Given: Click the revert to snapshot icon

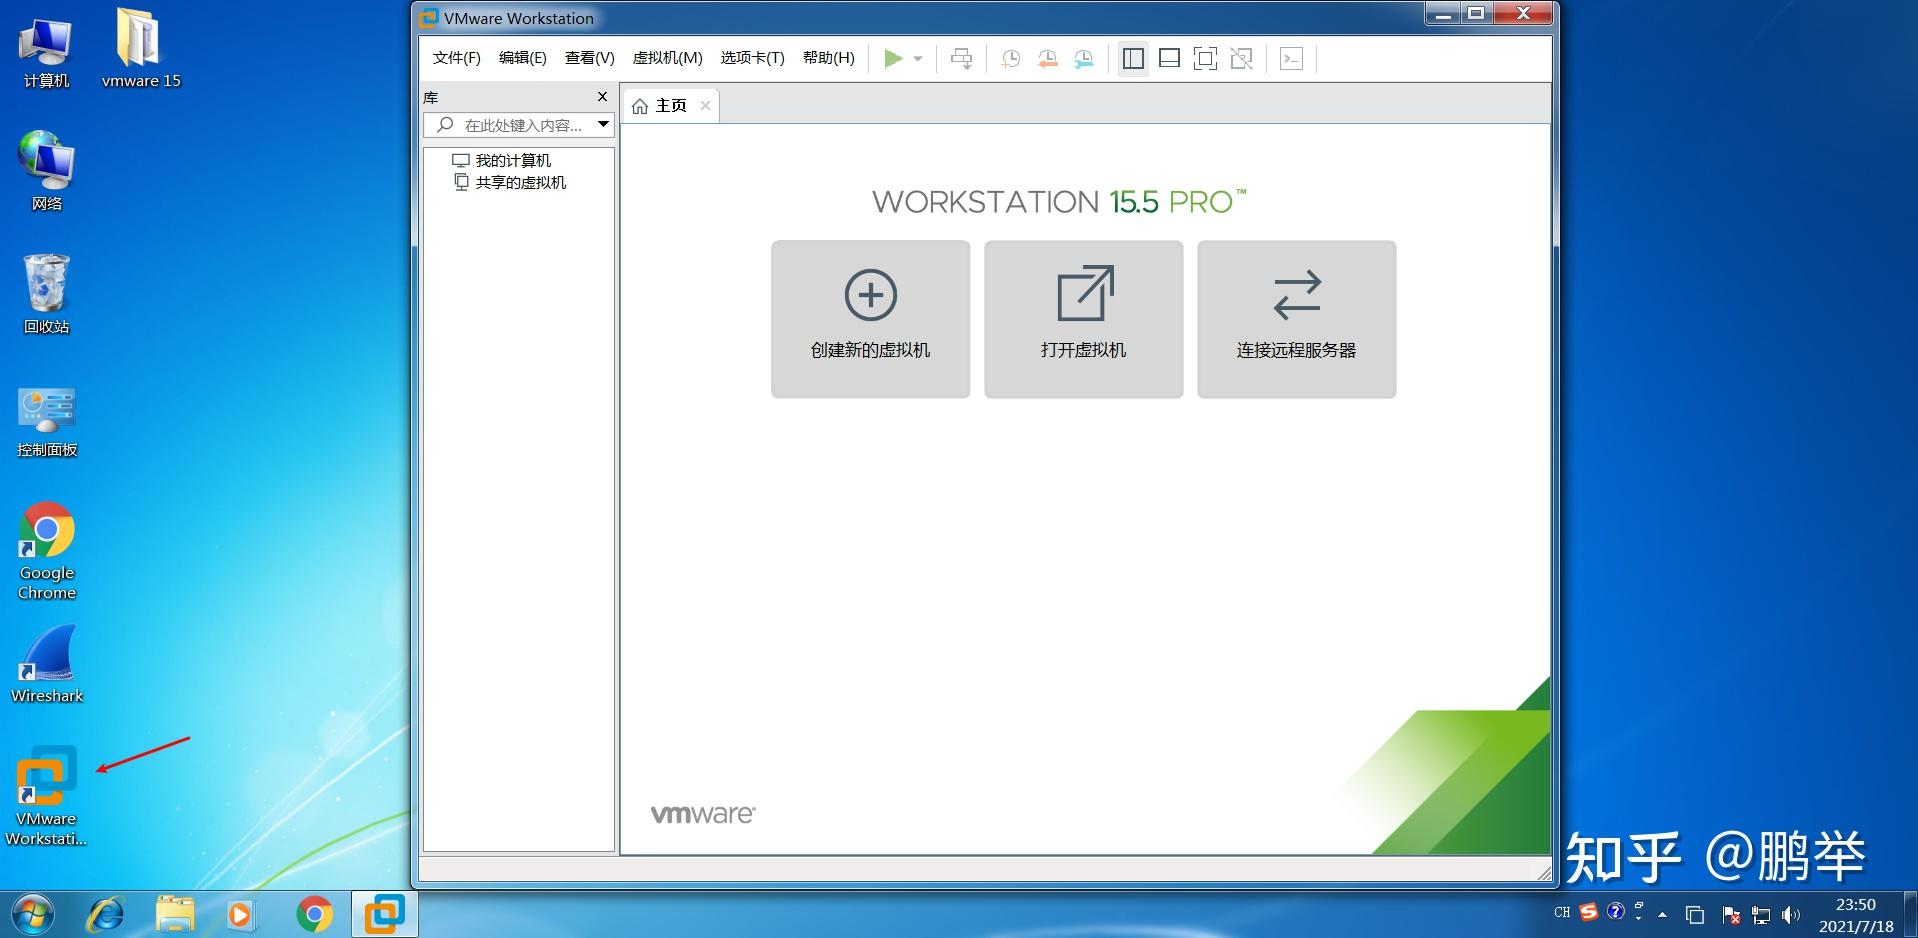Looking at the screenshot, I should tap(1047, 59).
